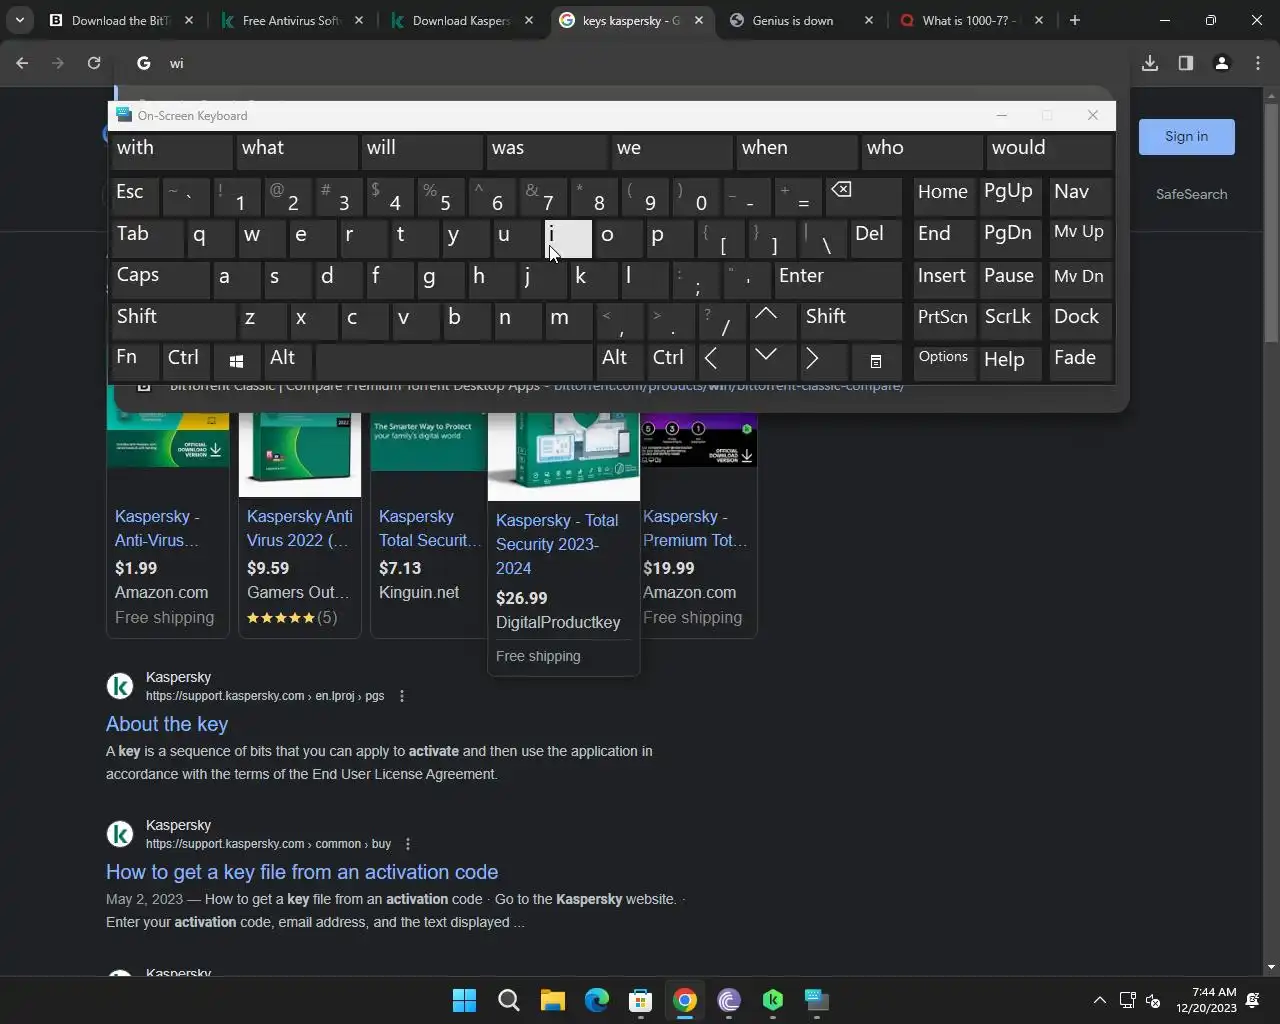Open taskbar Search icon
1280x1024 pixels.
pyautogui.click(x=508, y=1000)
